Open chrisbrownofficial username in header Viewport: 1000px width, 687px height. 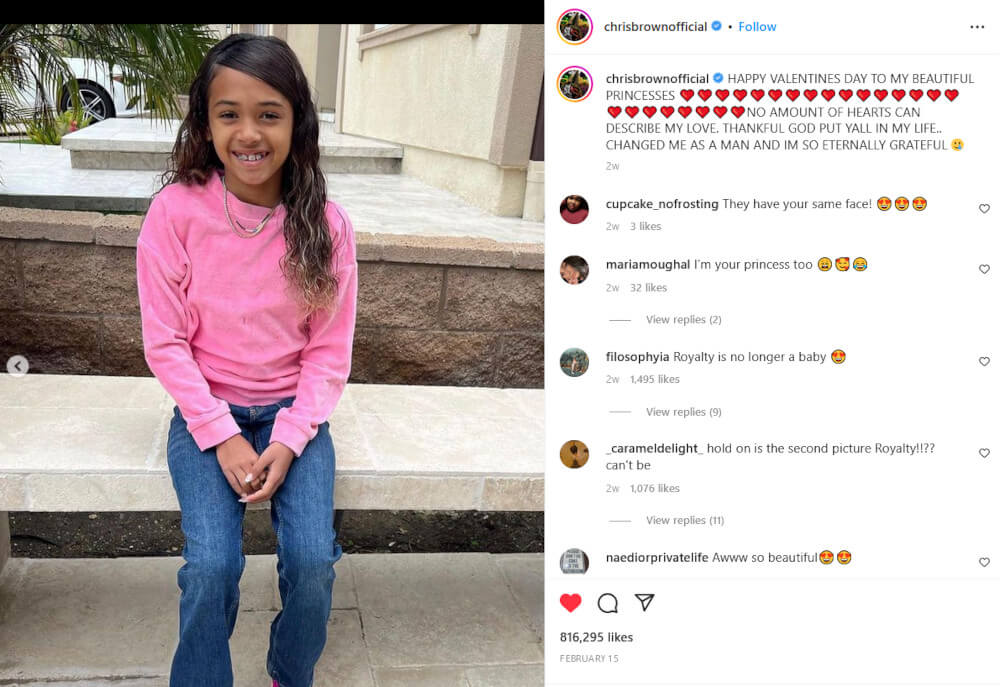(x=655, y=27)
